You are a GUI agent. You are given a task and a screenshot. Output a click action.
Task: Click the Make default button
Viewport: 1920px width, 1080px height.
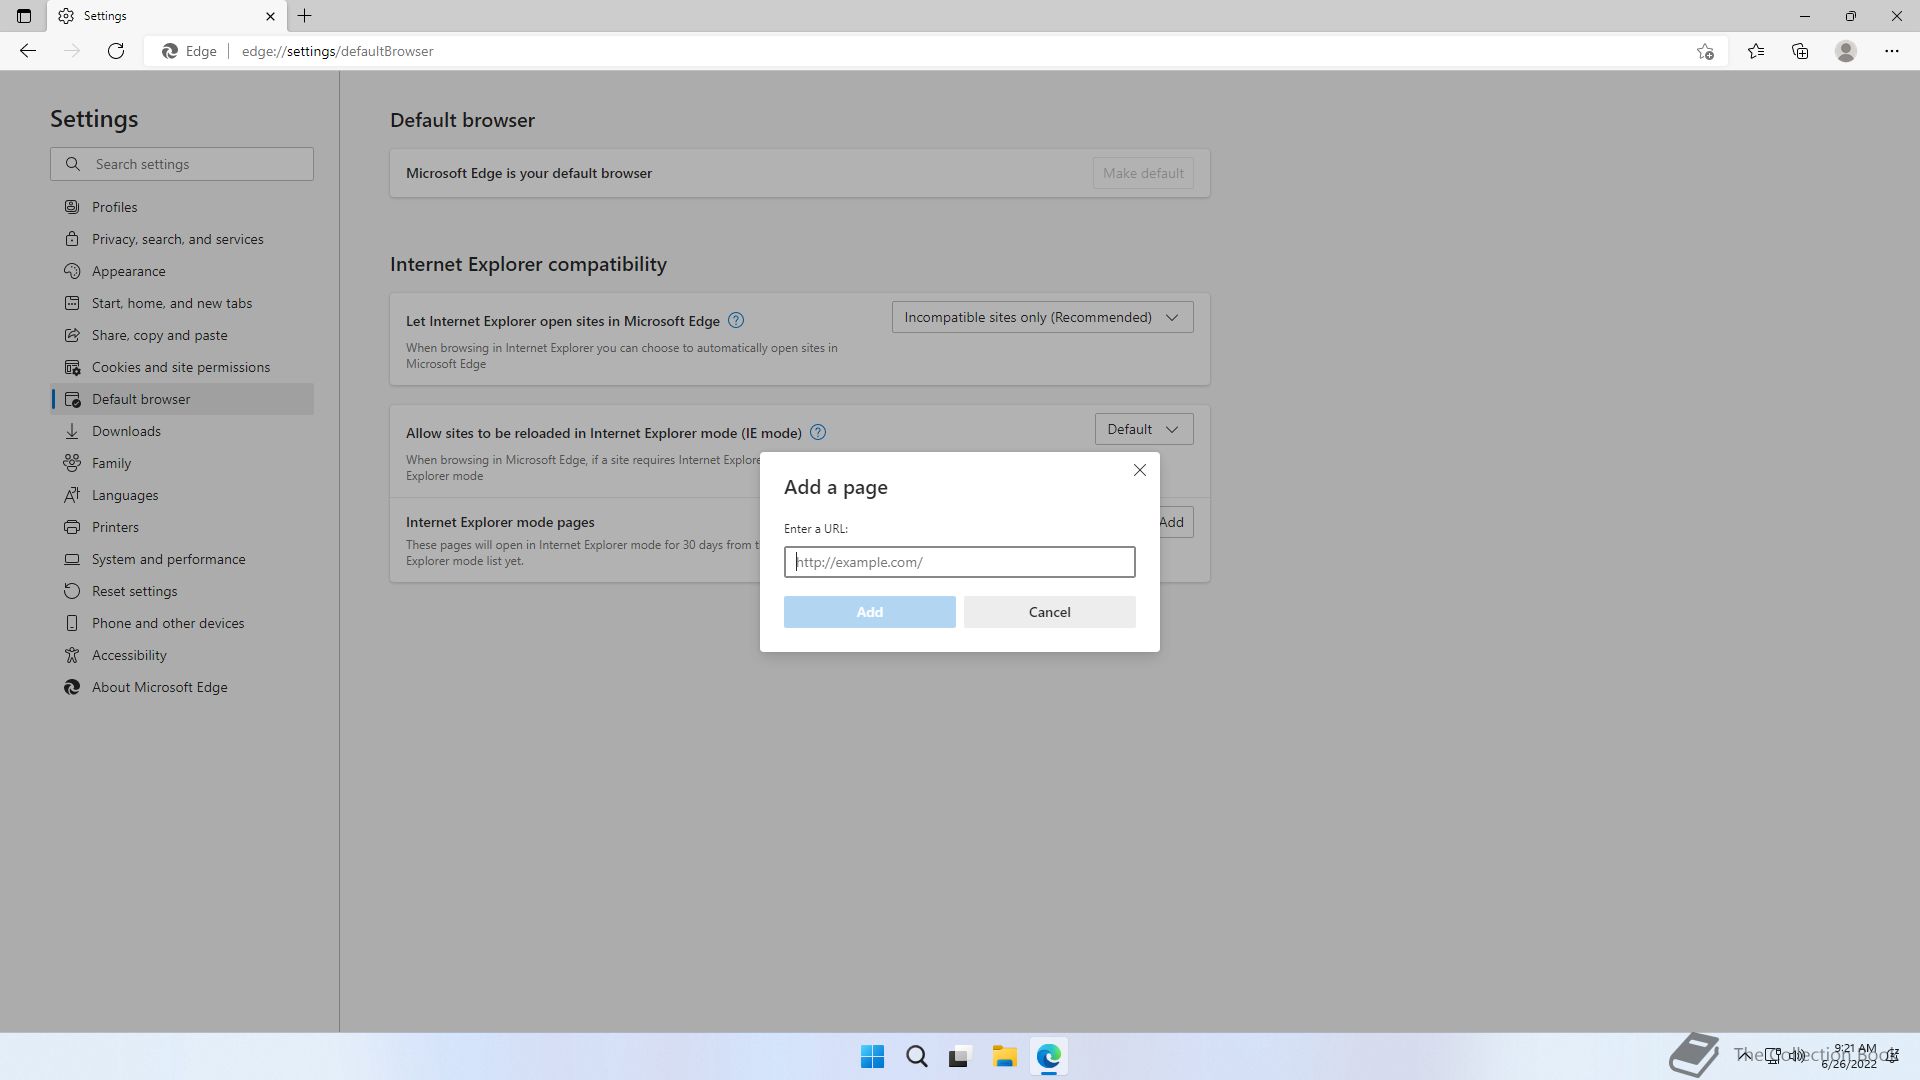click(1143, 173)
